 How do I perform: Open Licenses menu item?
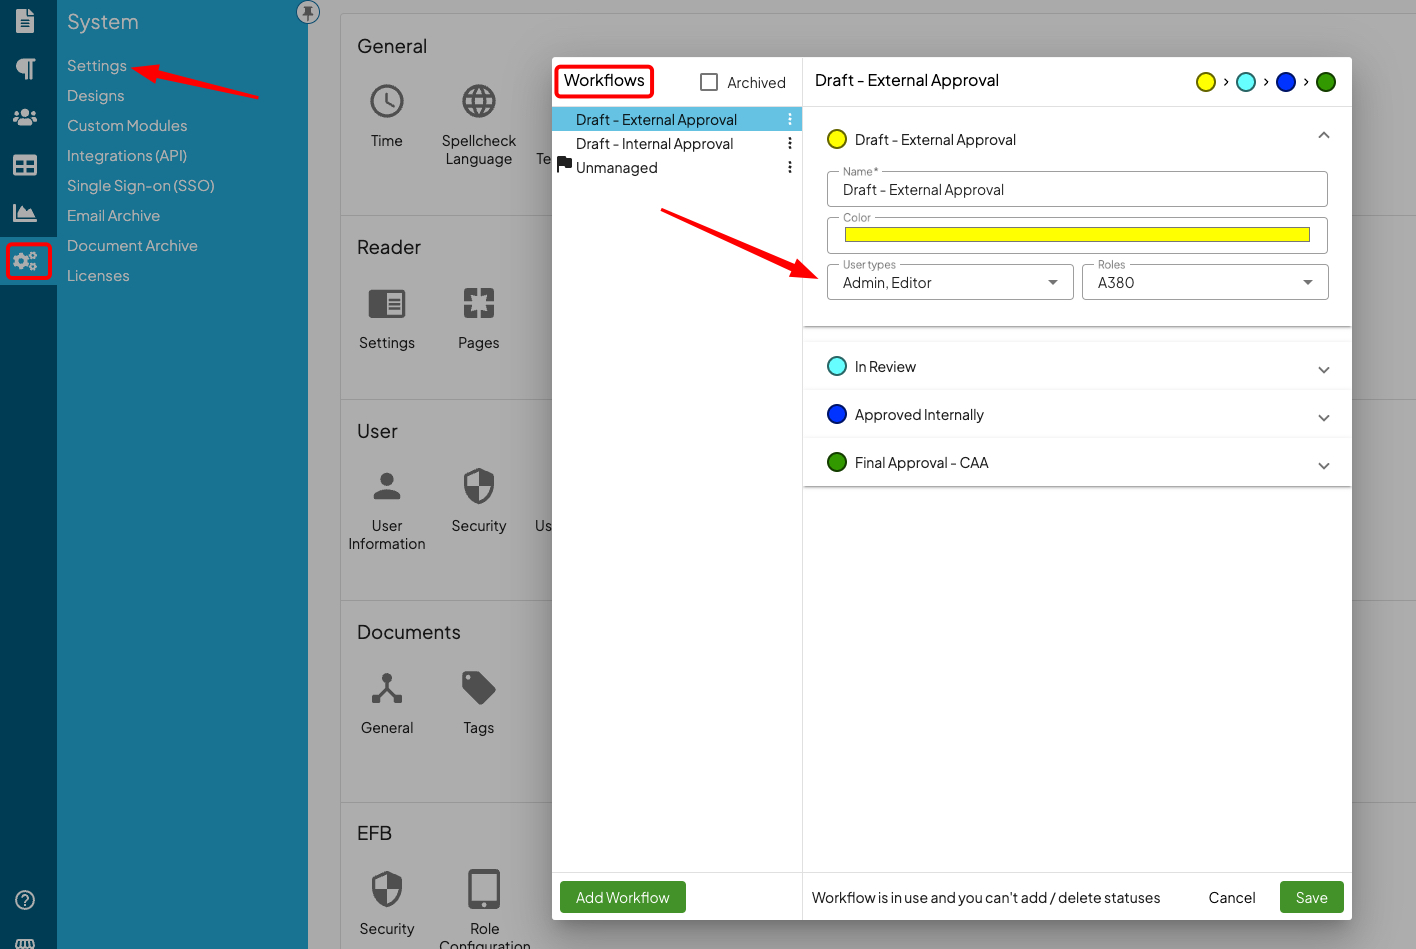(98, 276)
